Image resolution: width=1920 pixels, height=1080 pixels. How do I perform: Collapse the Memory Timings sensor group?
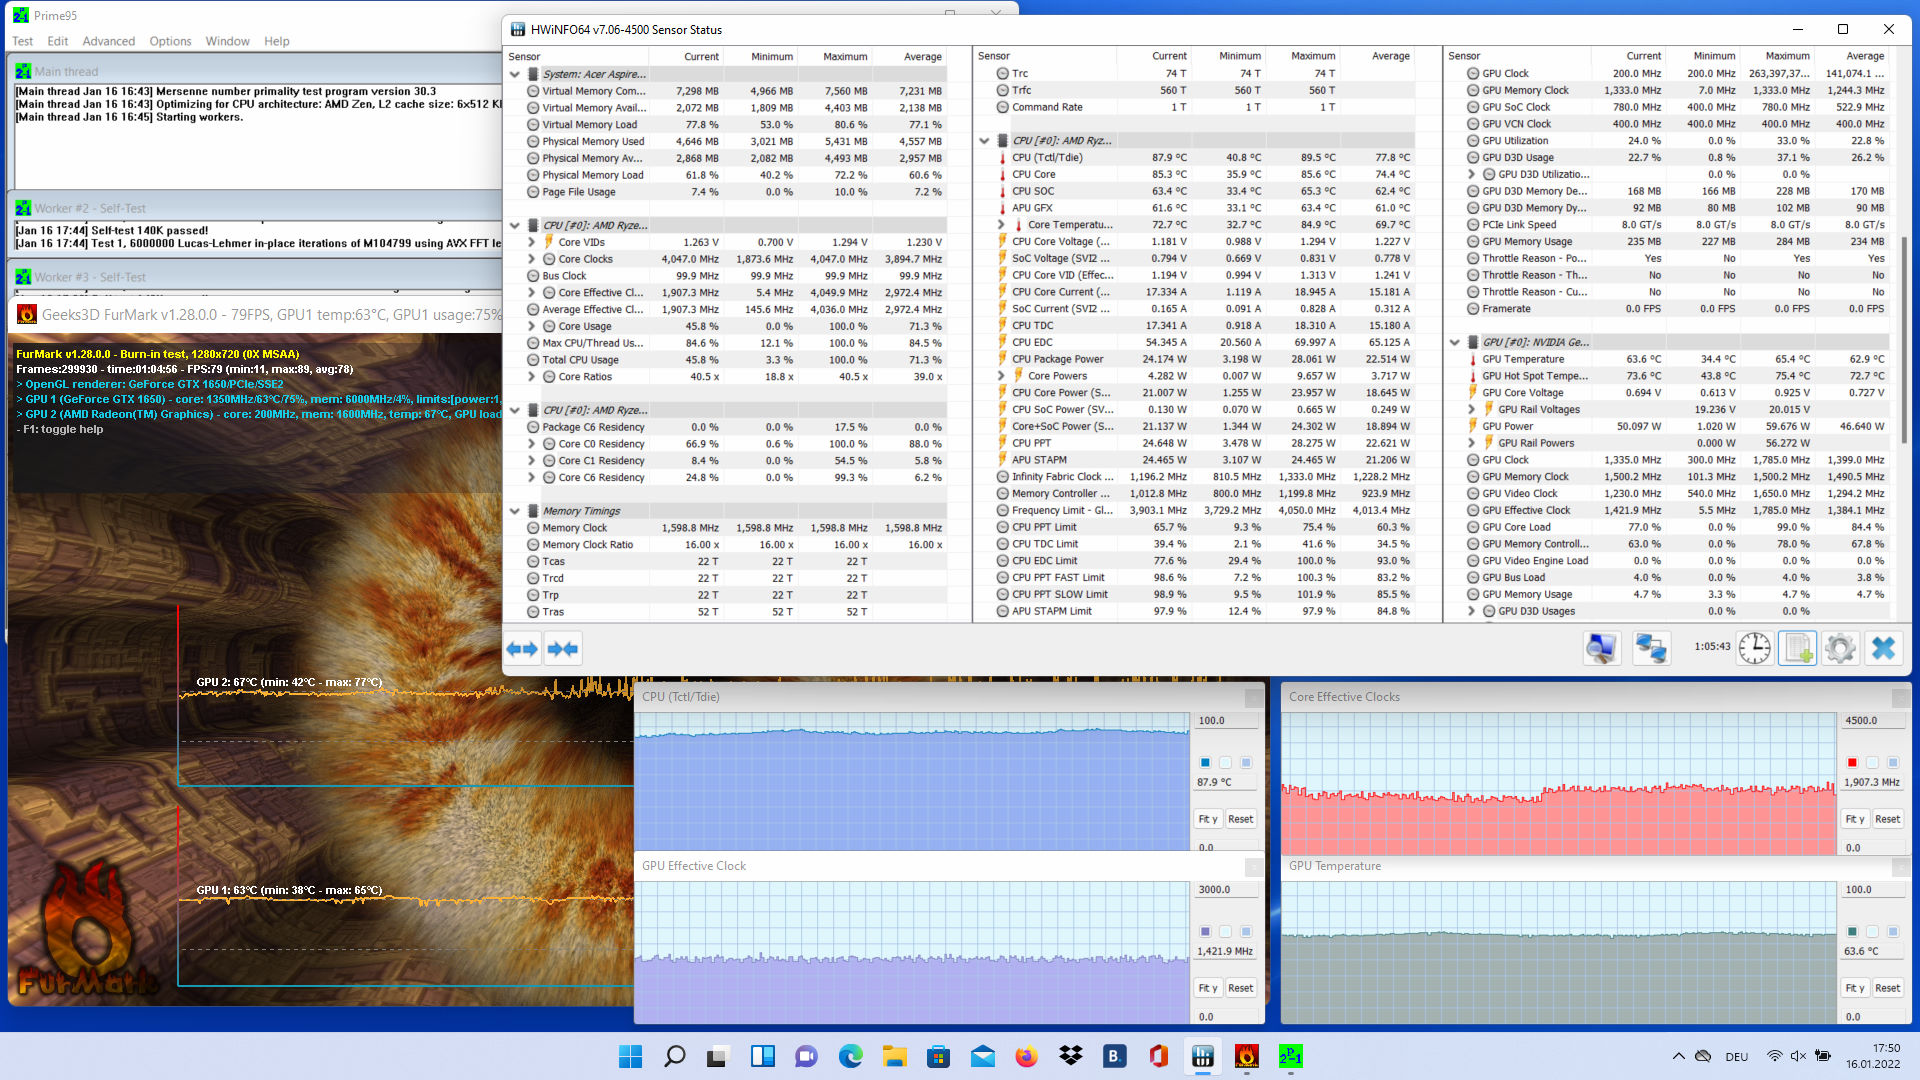coord(515,511)
